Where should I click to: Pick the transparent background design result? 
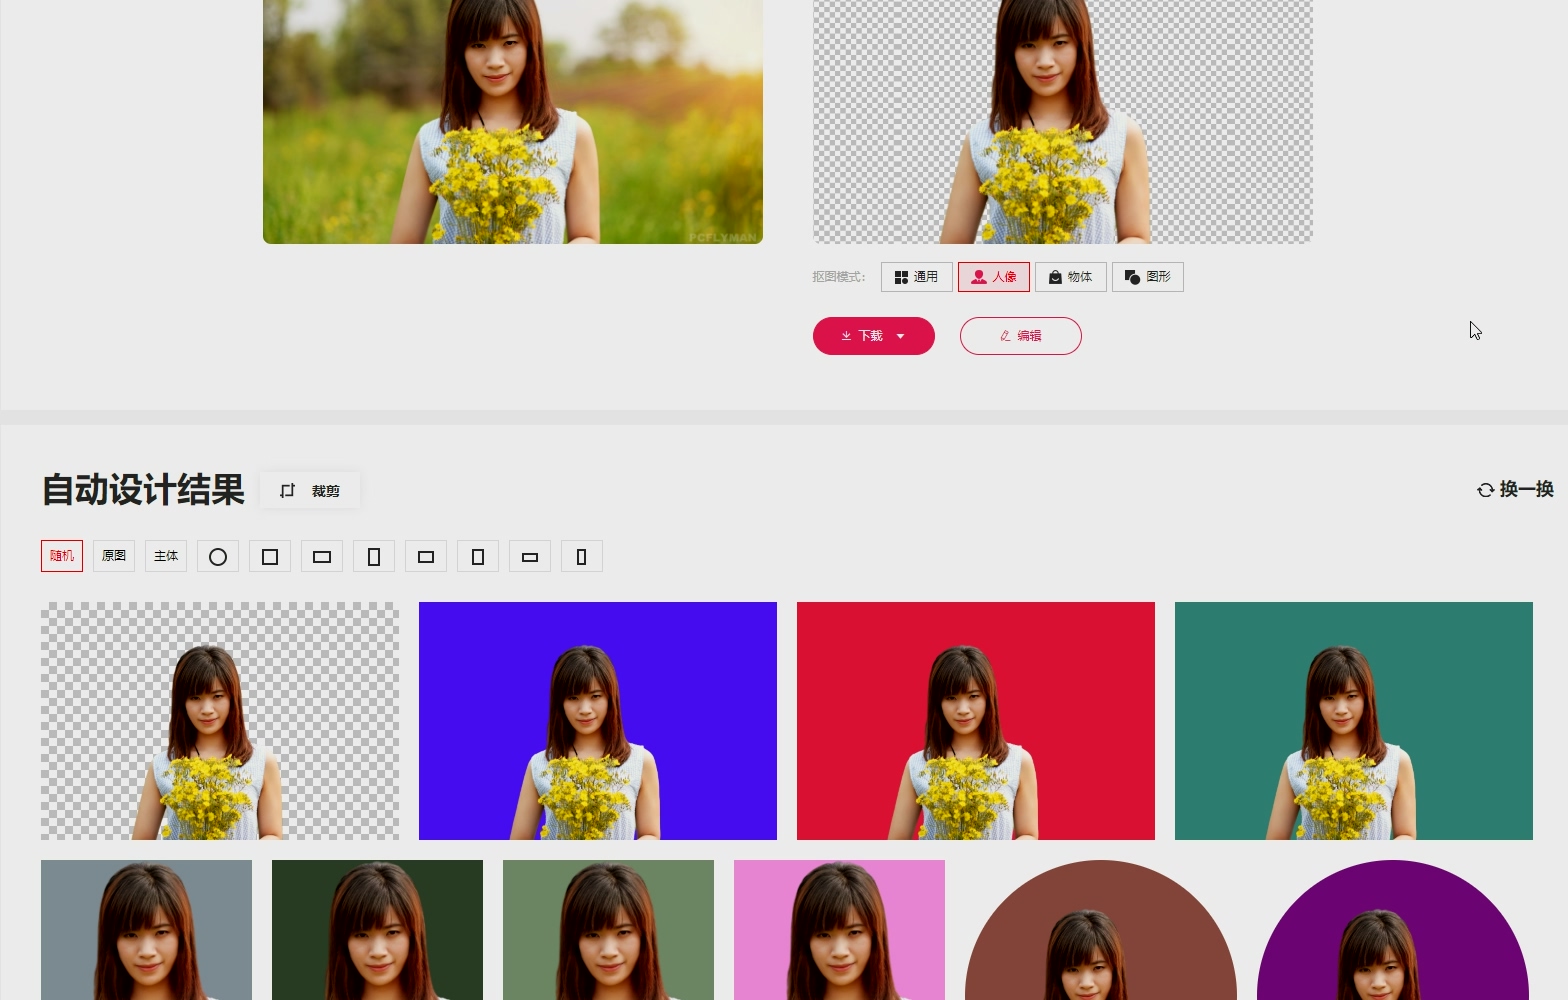pyautogui.click(x=220, y=721)
